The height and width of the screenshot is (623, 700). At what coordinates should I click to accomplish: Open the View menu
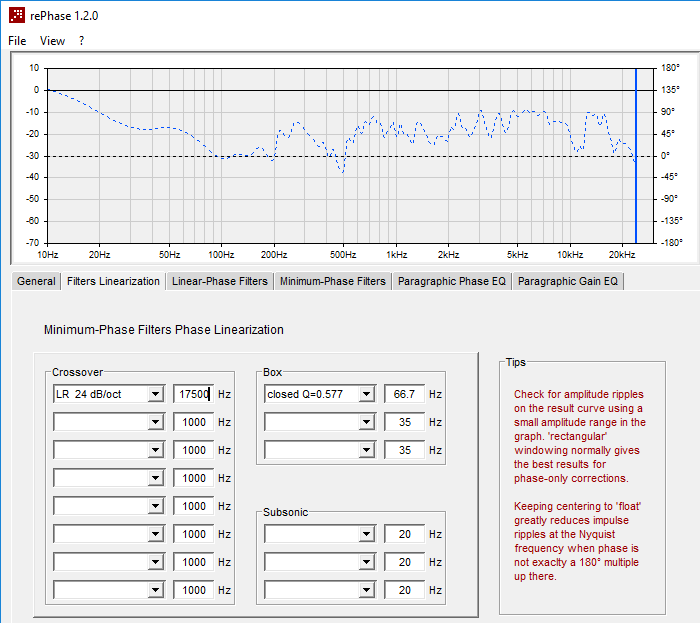point(52,41)
